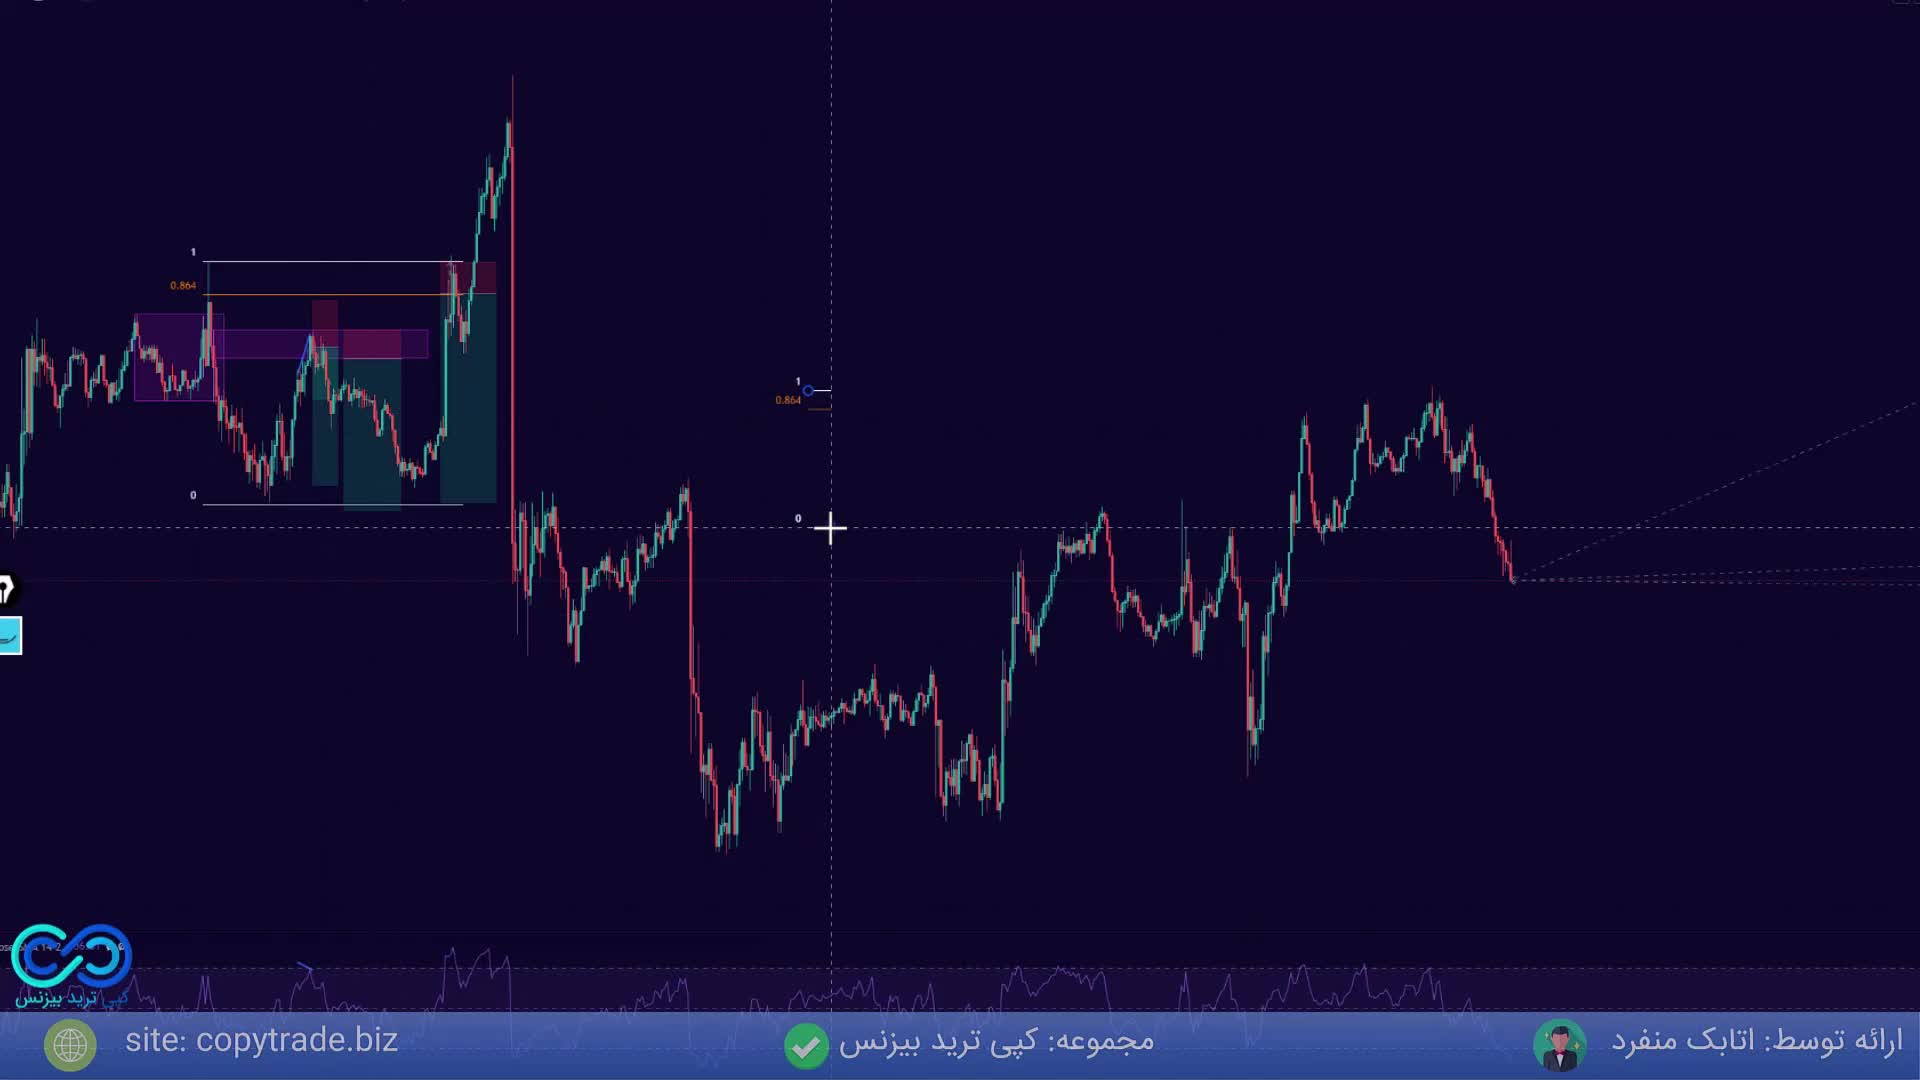Click the small Fibonacci anchor circle handle
The width and height of the screenshot is (1920, 1080).
pos(808,390)
